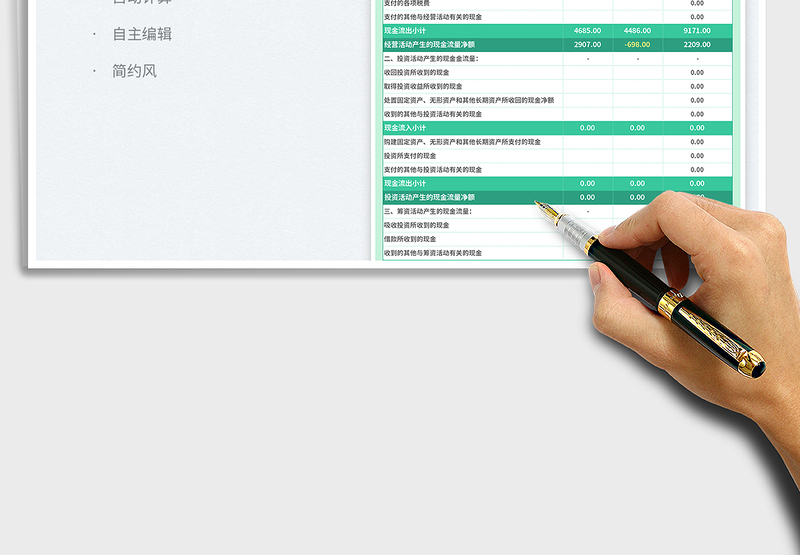The height and width of the screenshot is (555, 800).
Task: Select the 投资所支付的现金 row label
Action: 410,156
